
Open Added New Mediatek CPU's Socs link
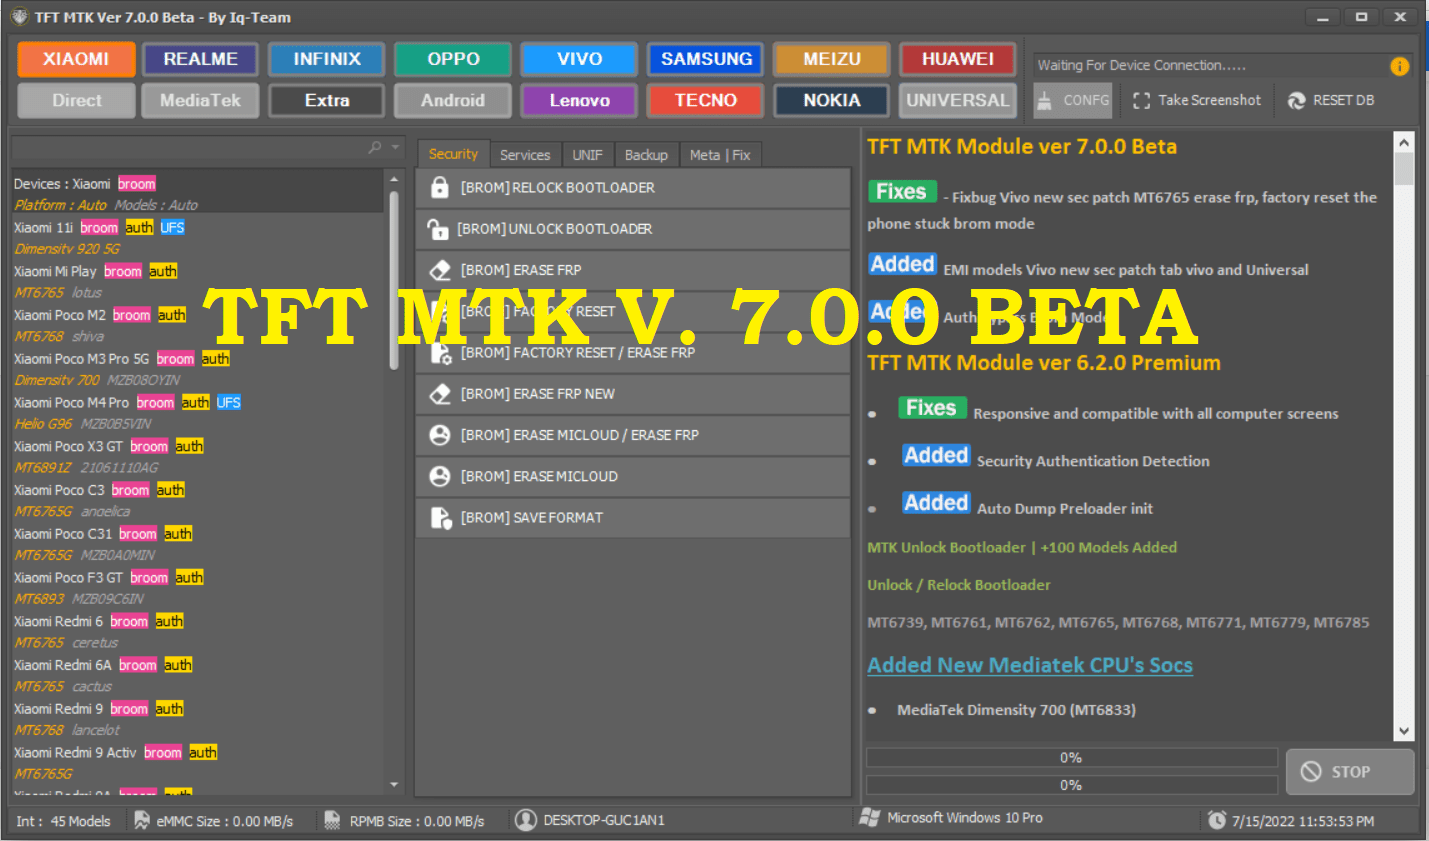pyautogui.click(x=1030, y=665)
